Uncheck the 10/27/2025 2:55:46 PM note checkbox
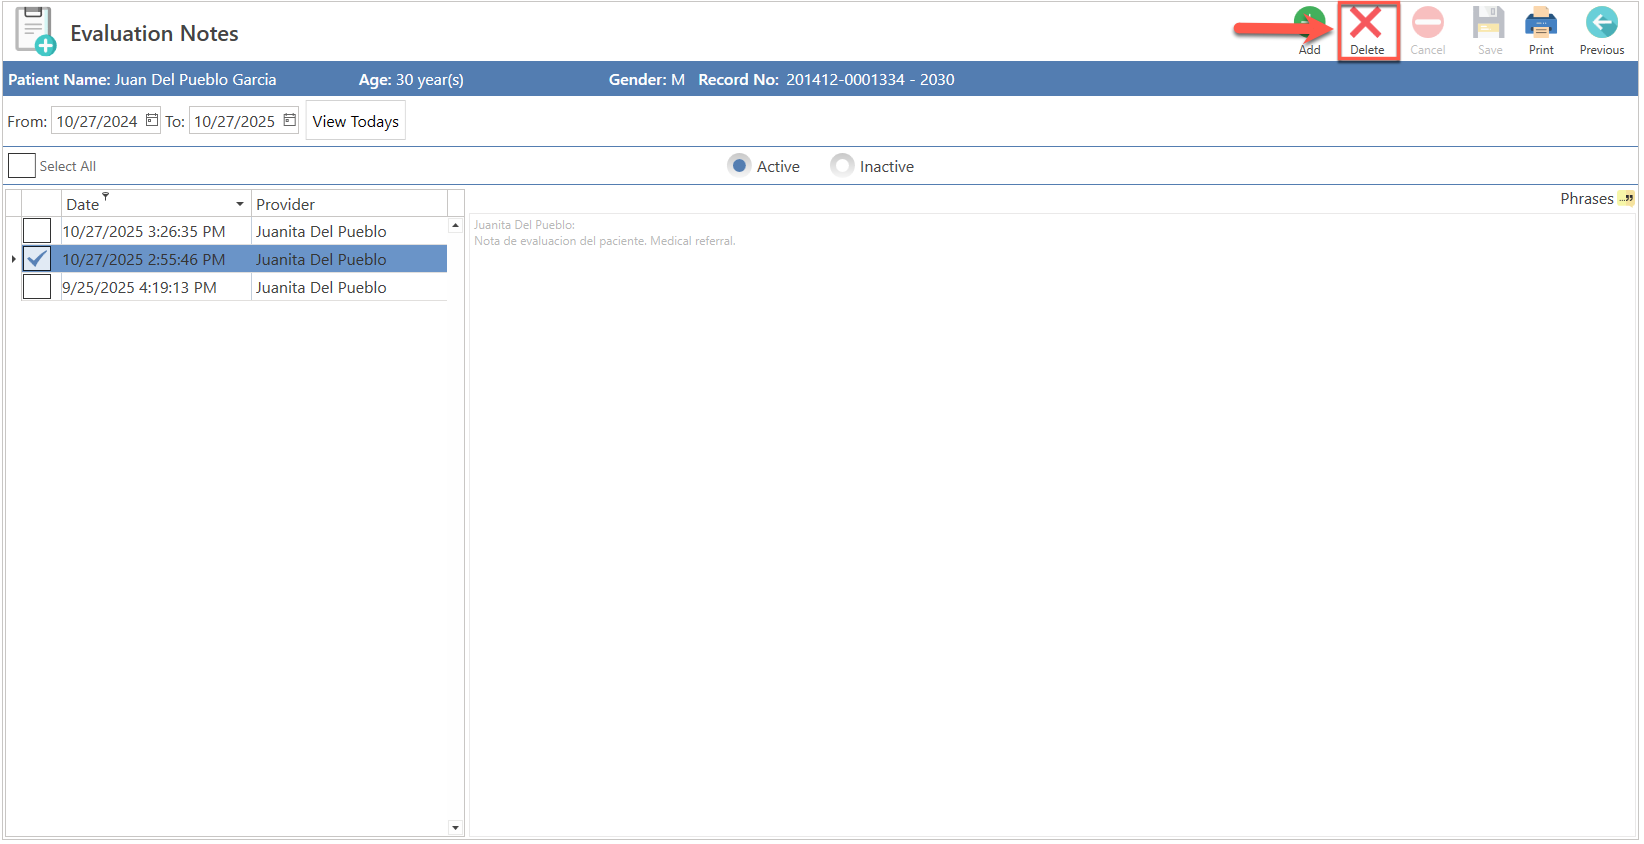This screenshot has height=844, width=1644. pyautogui.click(x=37, y=259)
